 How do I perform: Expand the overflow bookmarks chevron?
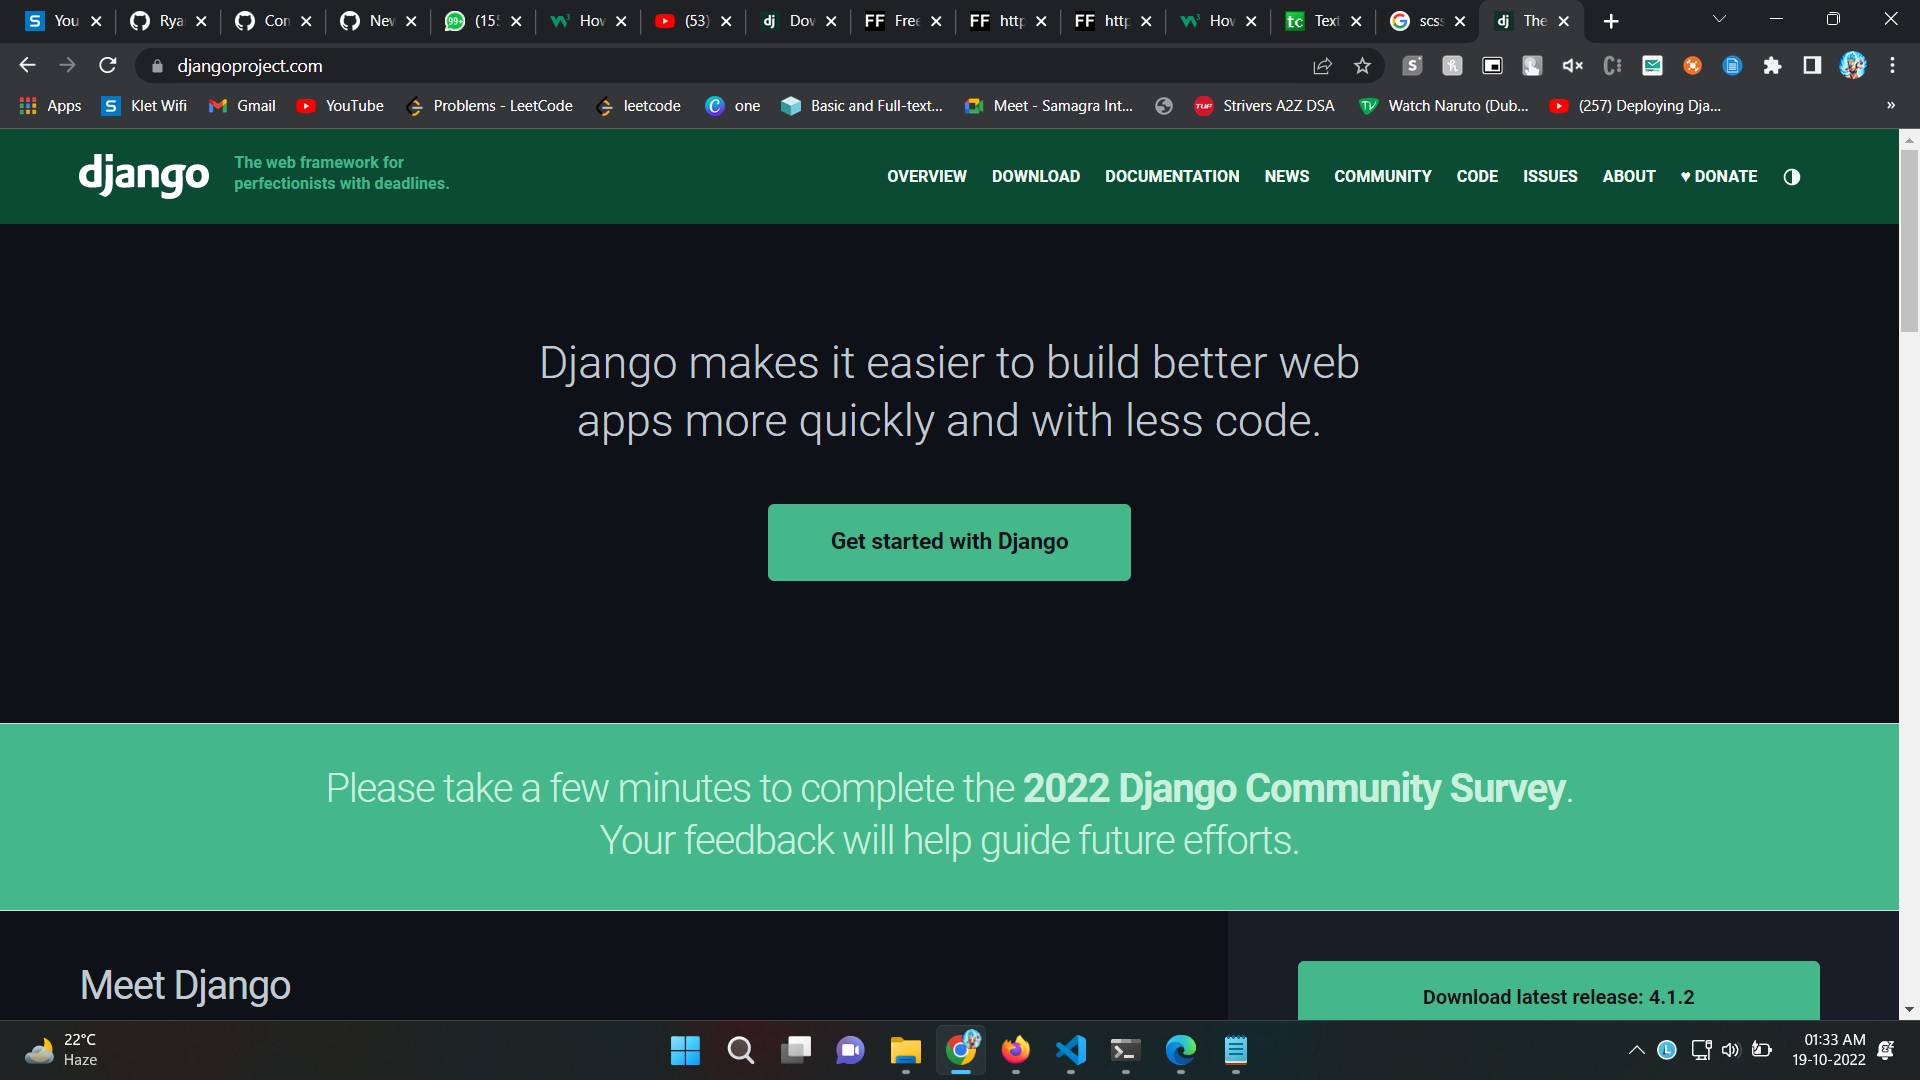(1891, 105)
